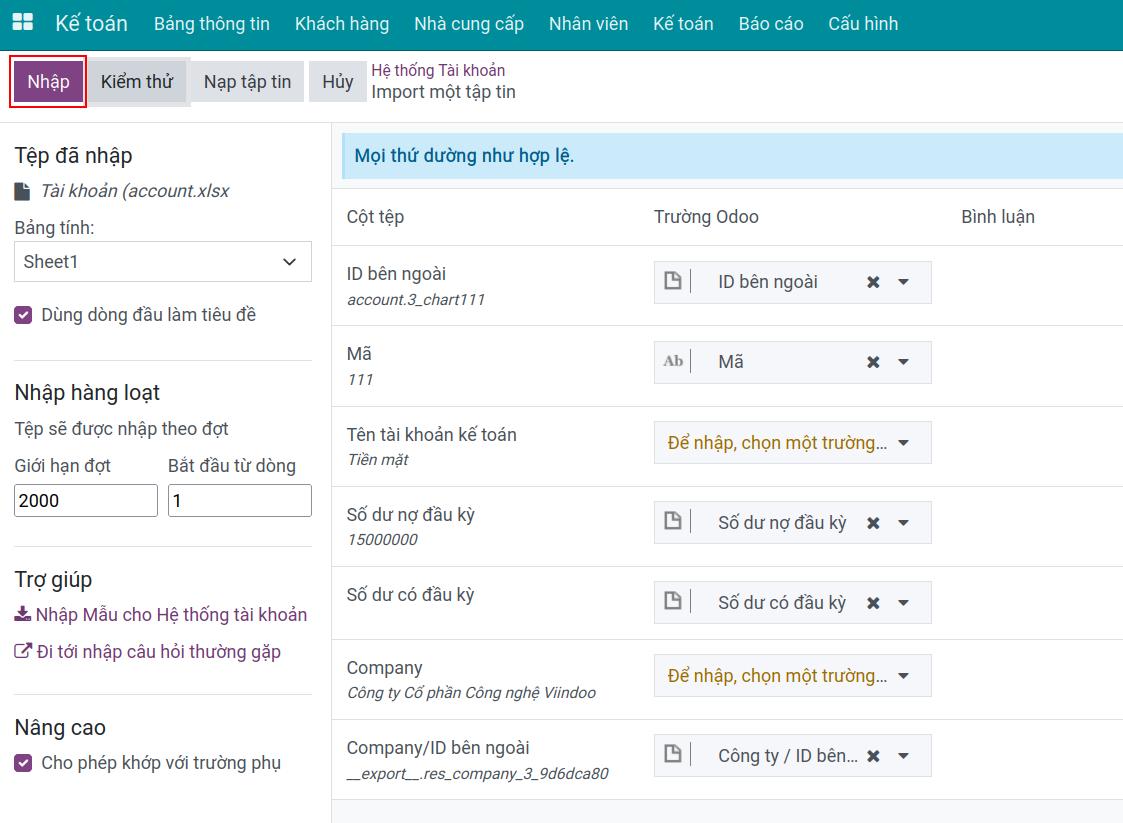Open the Sheet1 spreadsheet dropdown

coord(163,261)
